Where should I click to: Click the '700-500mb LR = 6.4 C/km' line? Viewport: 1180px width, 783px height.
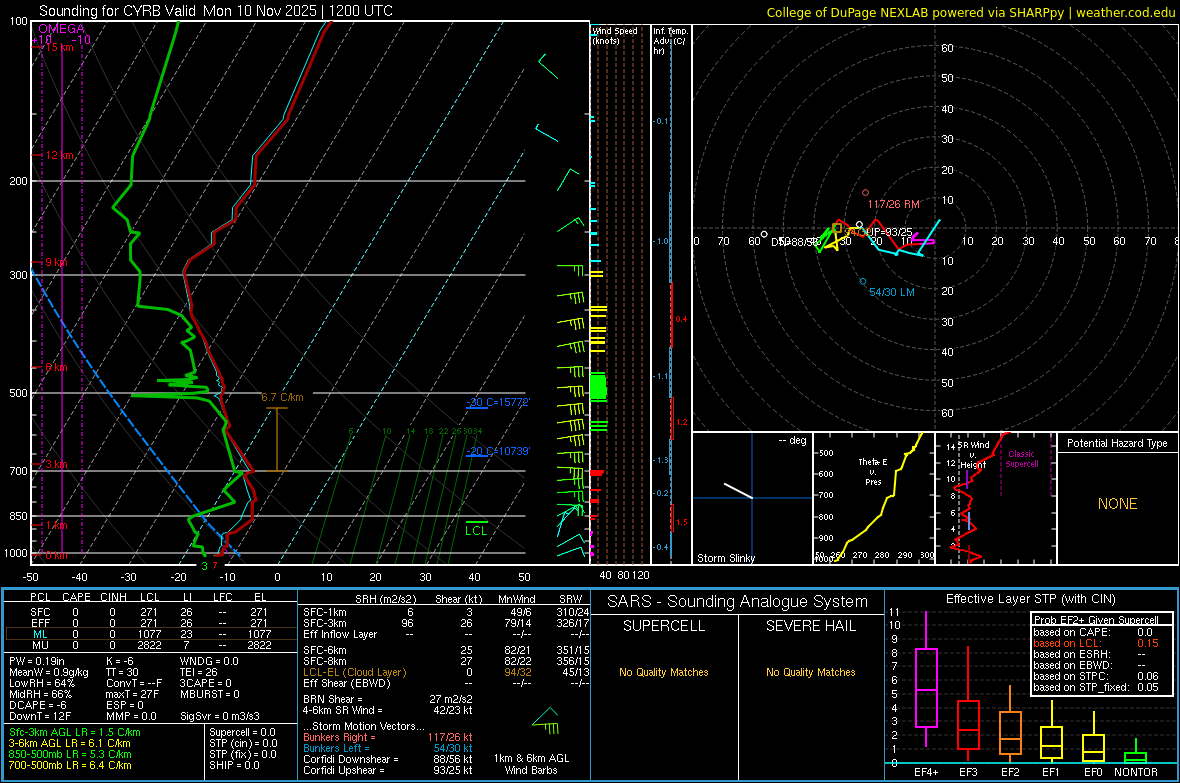click(x=70, y=765)
